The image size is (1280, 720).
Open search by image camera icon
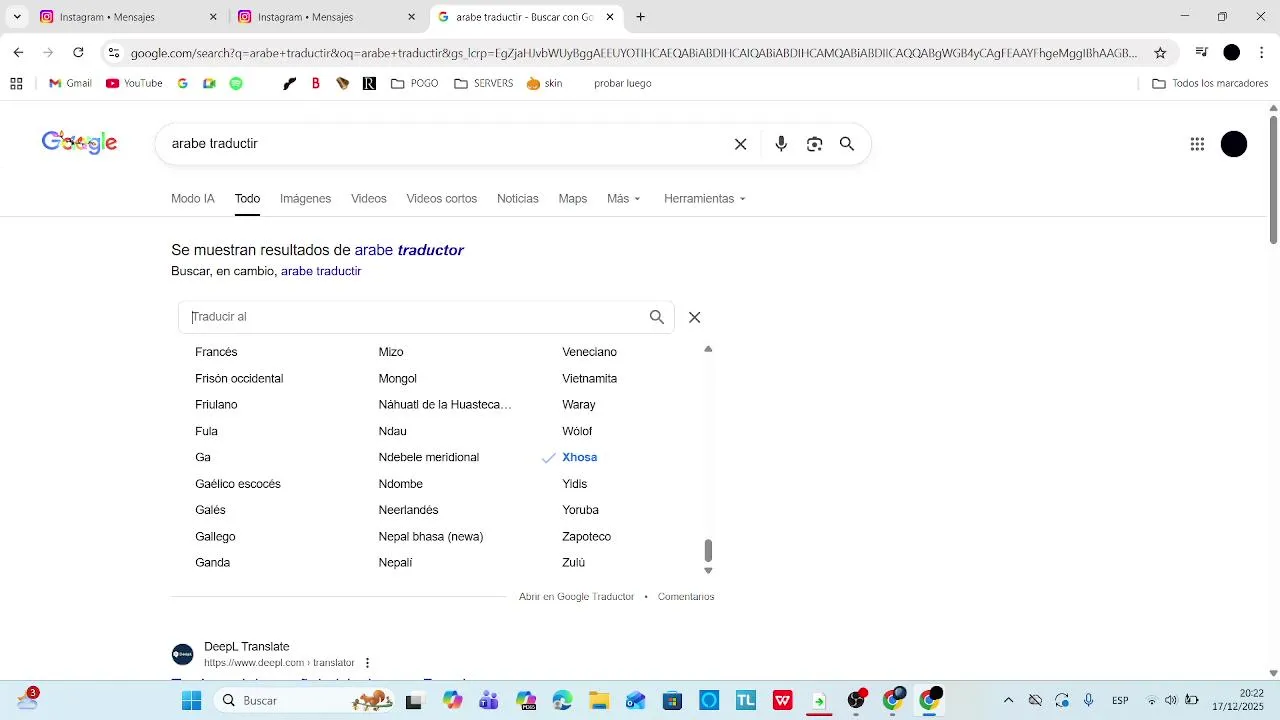click(x=814, y=144)
